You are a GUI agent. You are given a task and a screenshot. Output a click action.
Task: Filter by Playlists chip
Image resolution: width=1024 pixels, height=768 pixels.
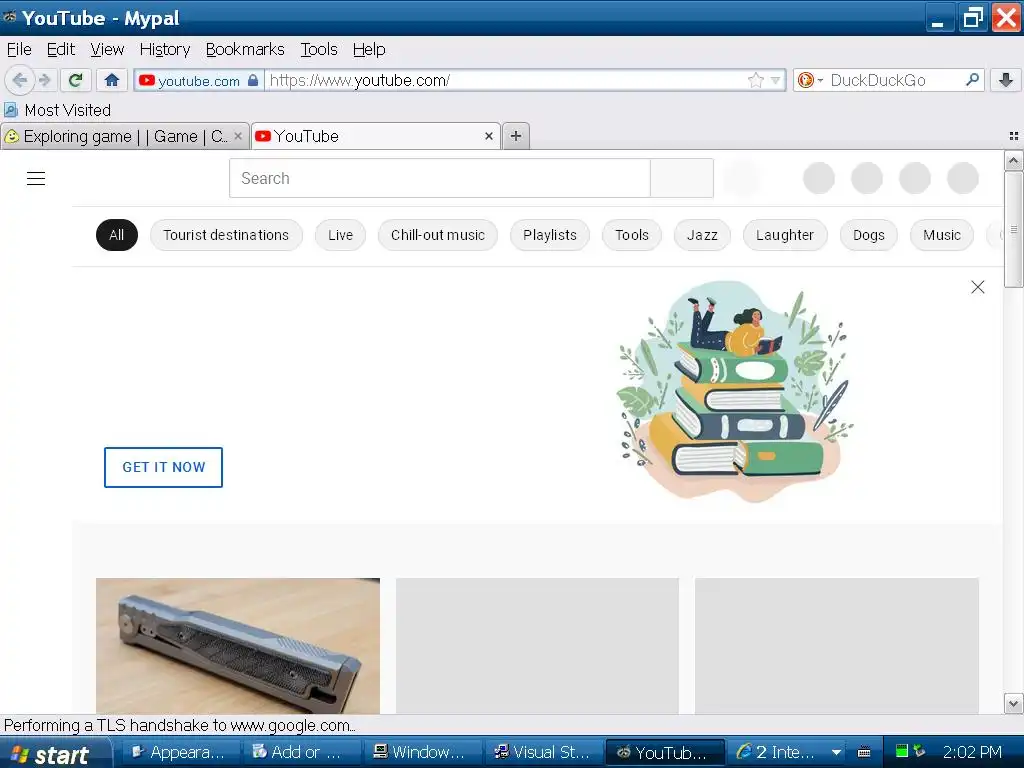pyautogui.click(x=550, y=235)
